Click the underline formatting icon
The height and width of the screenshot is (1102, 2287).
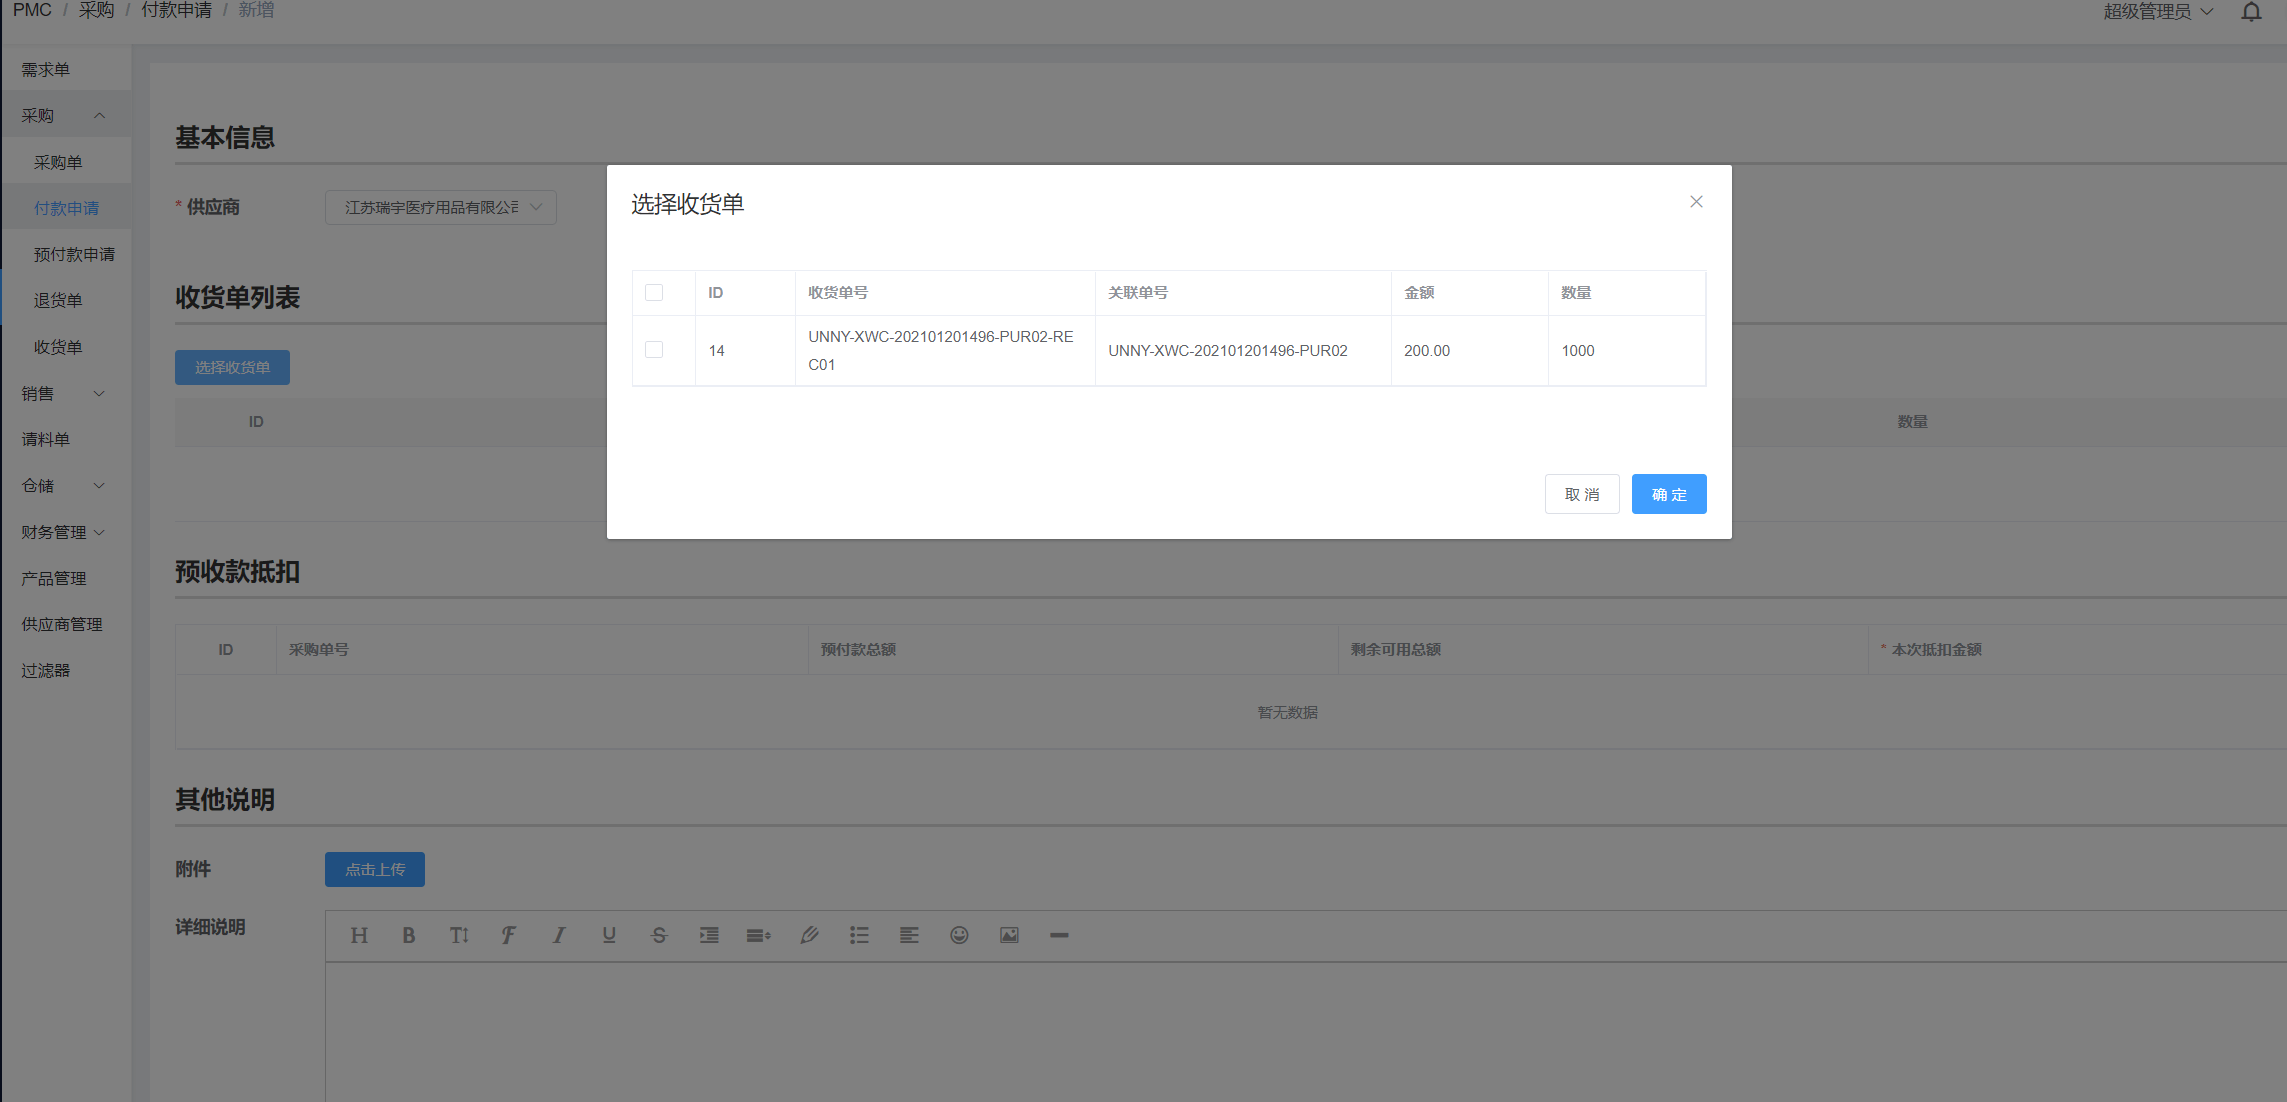(x=608, y=935)
